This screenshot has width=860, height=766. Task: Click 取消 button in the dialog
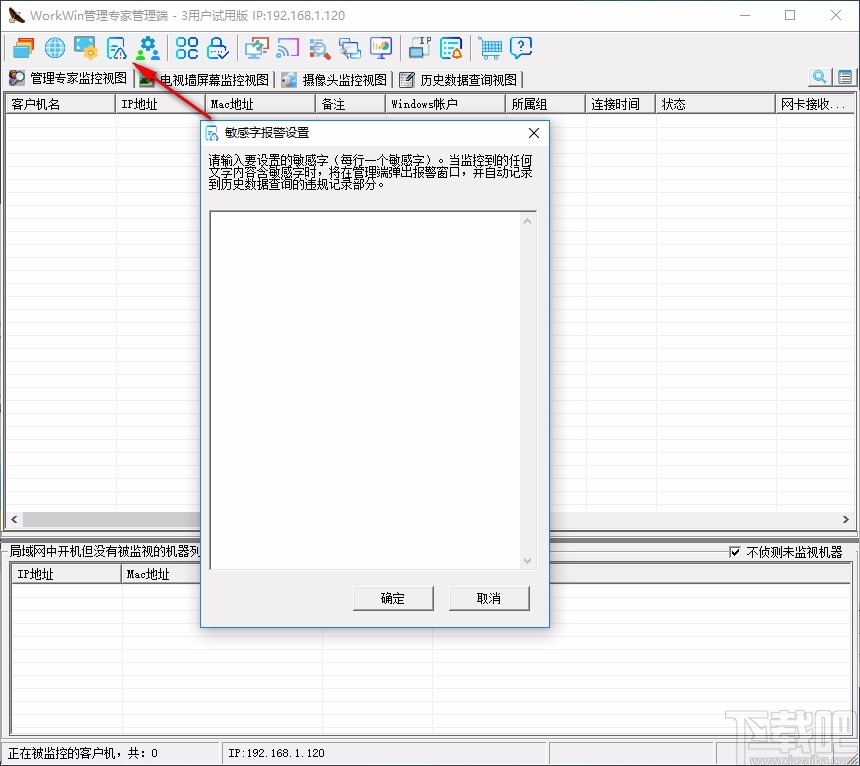click(489, 598)
